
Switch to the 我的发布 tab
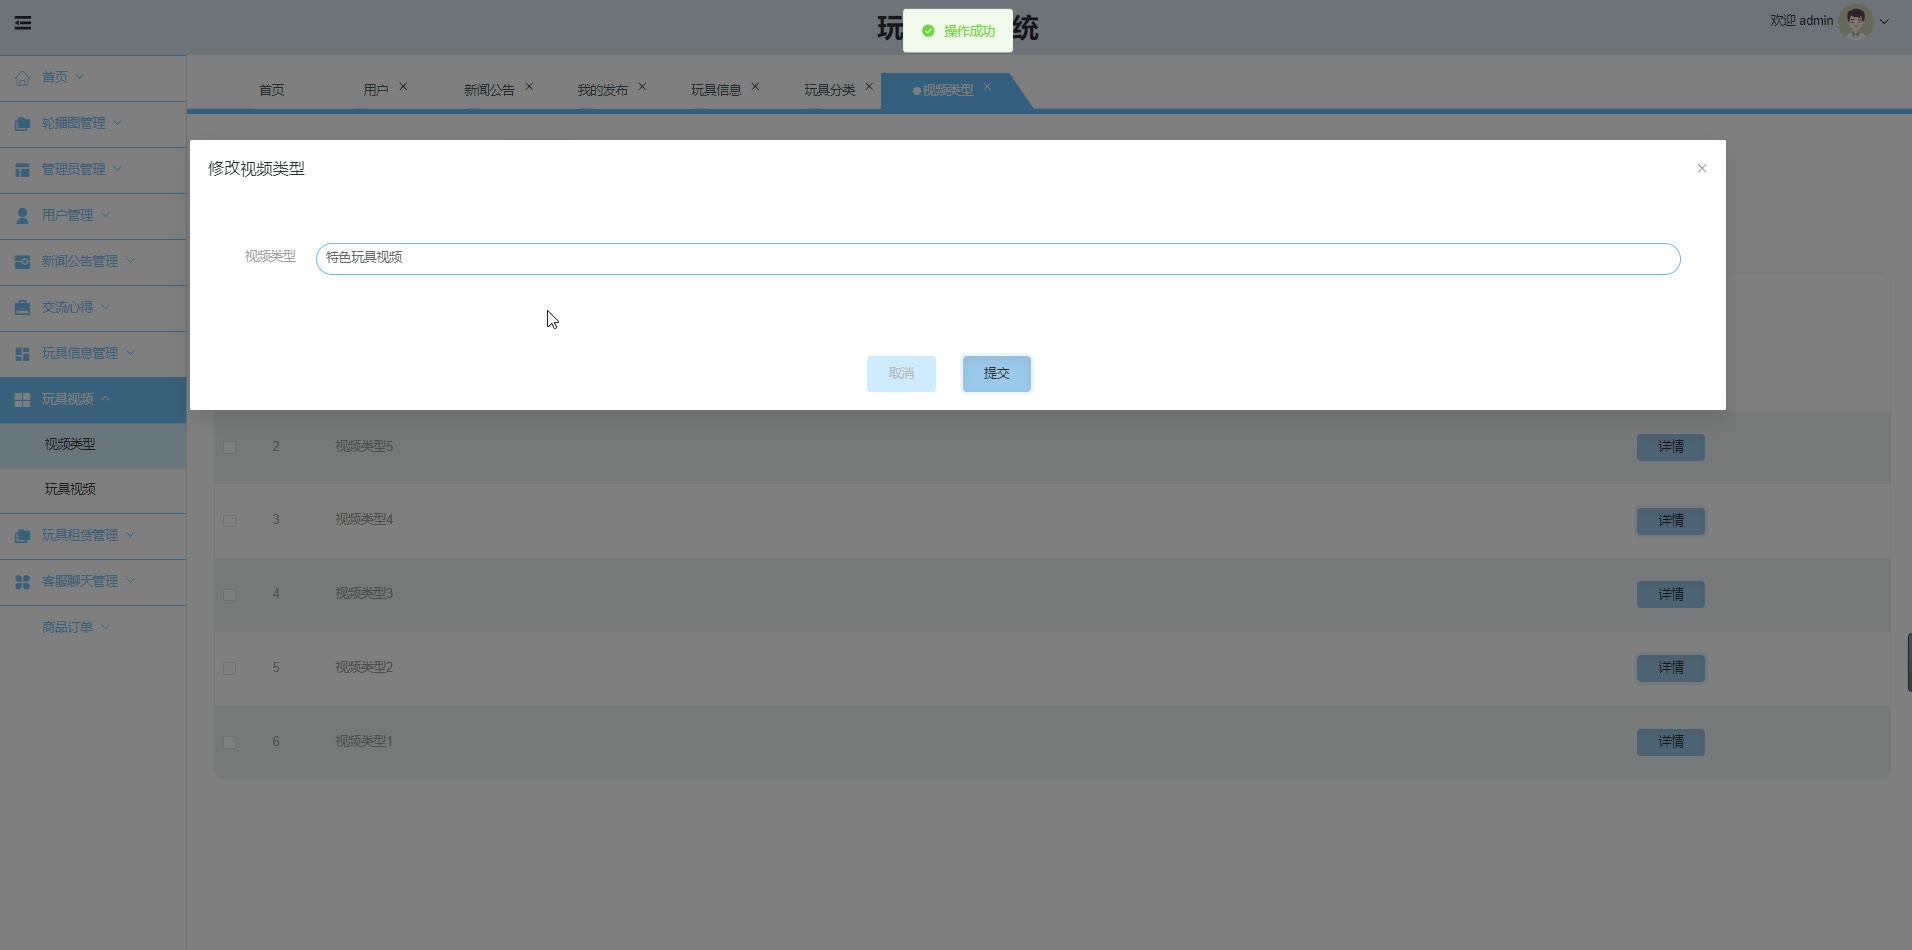pyautogui.click(x=602, y=90)
